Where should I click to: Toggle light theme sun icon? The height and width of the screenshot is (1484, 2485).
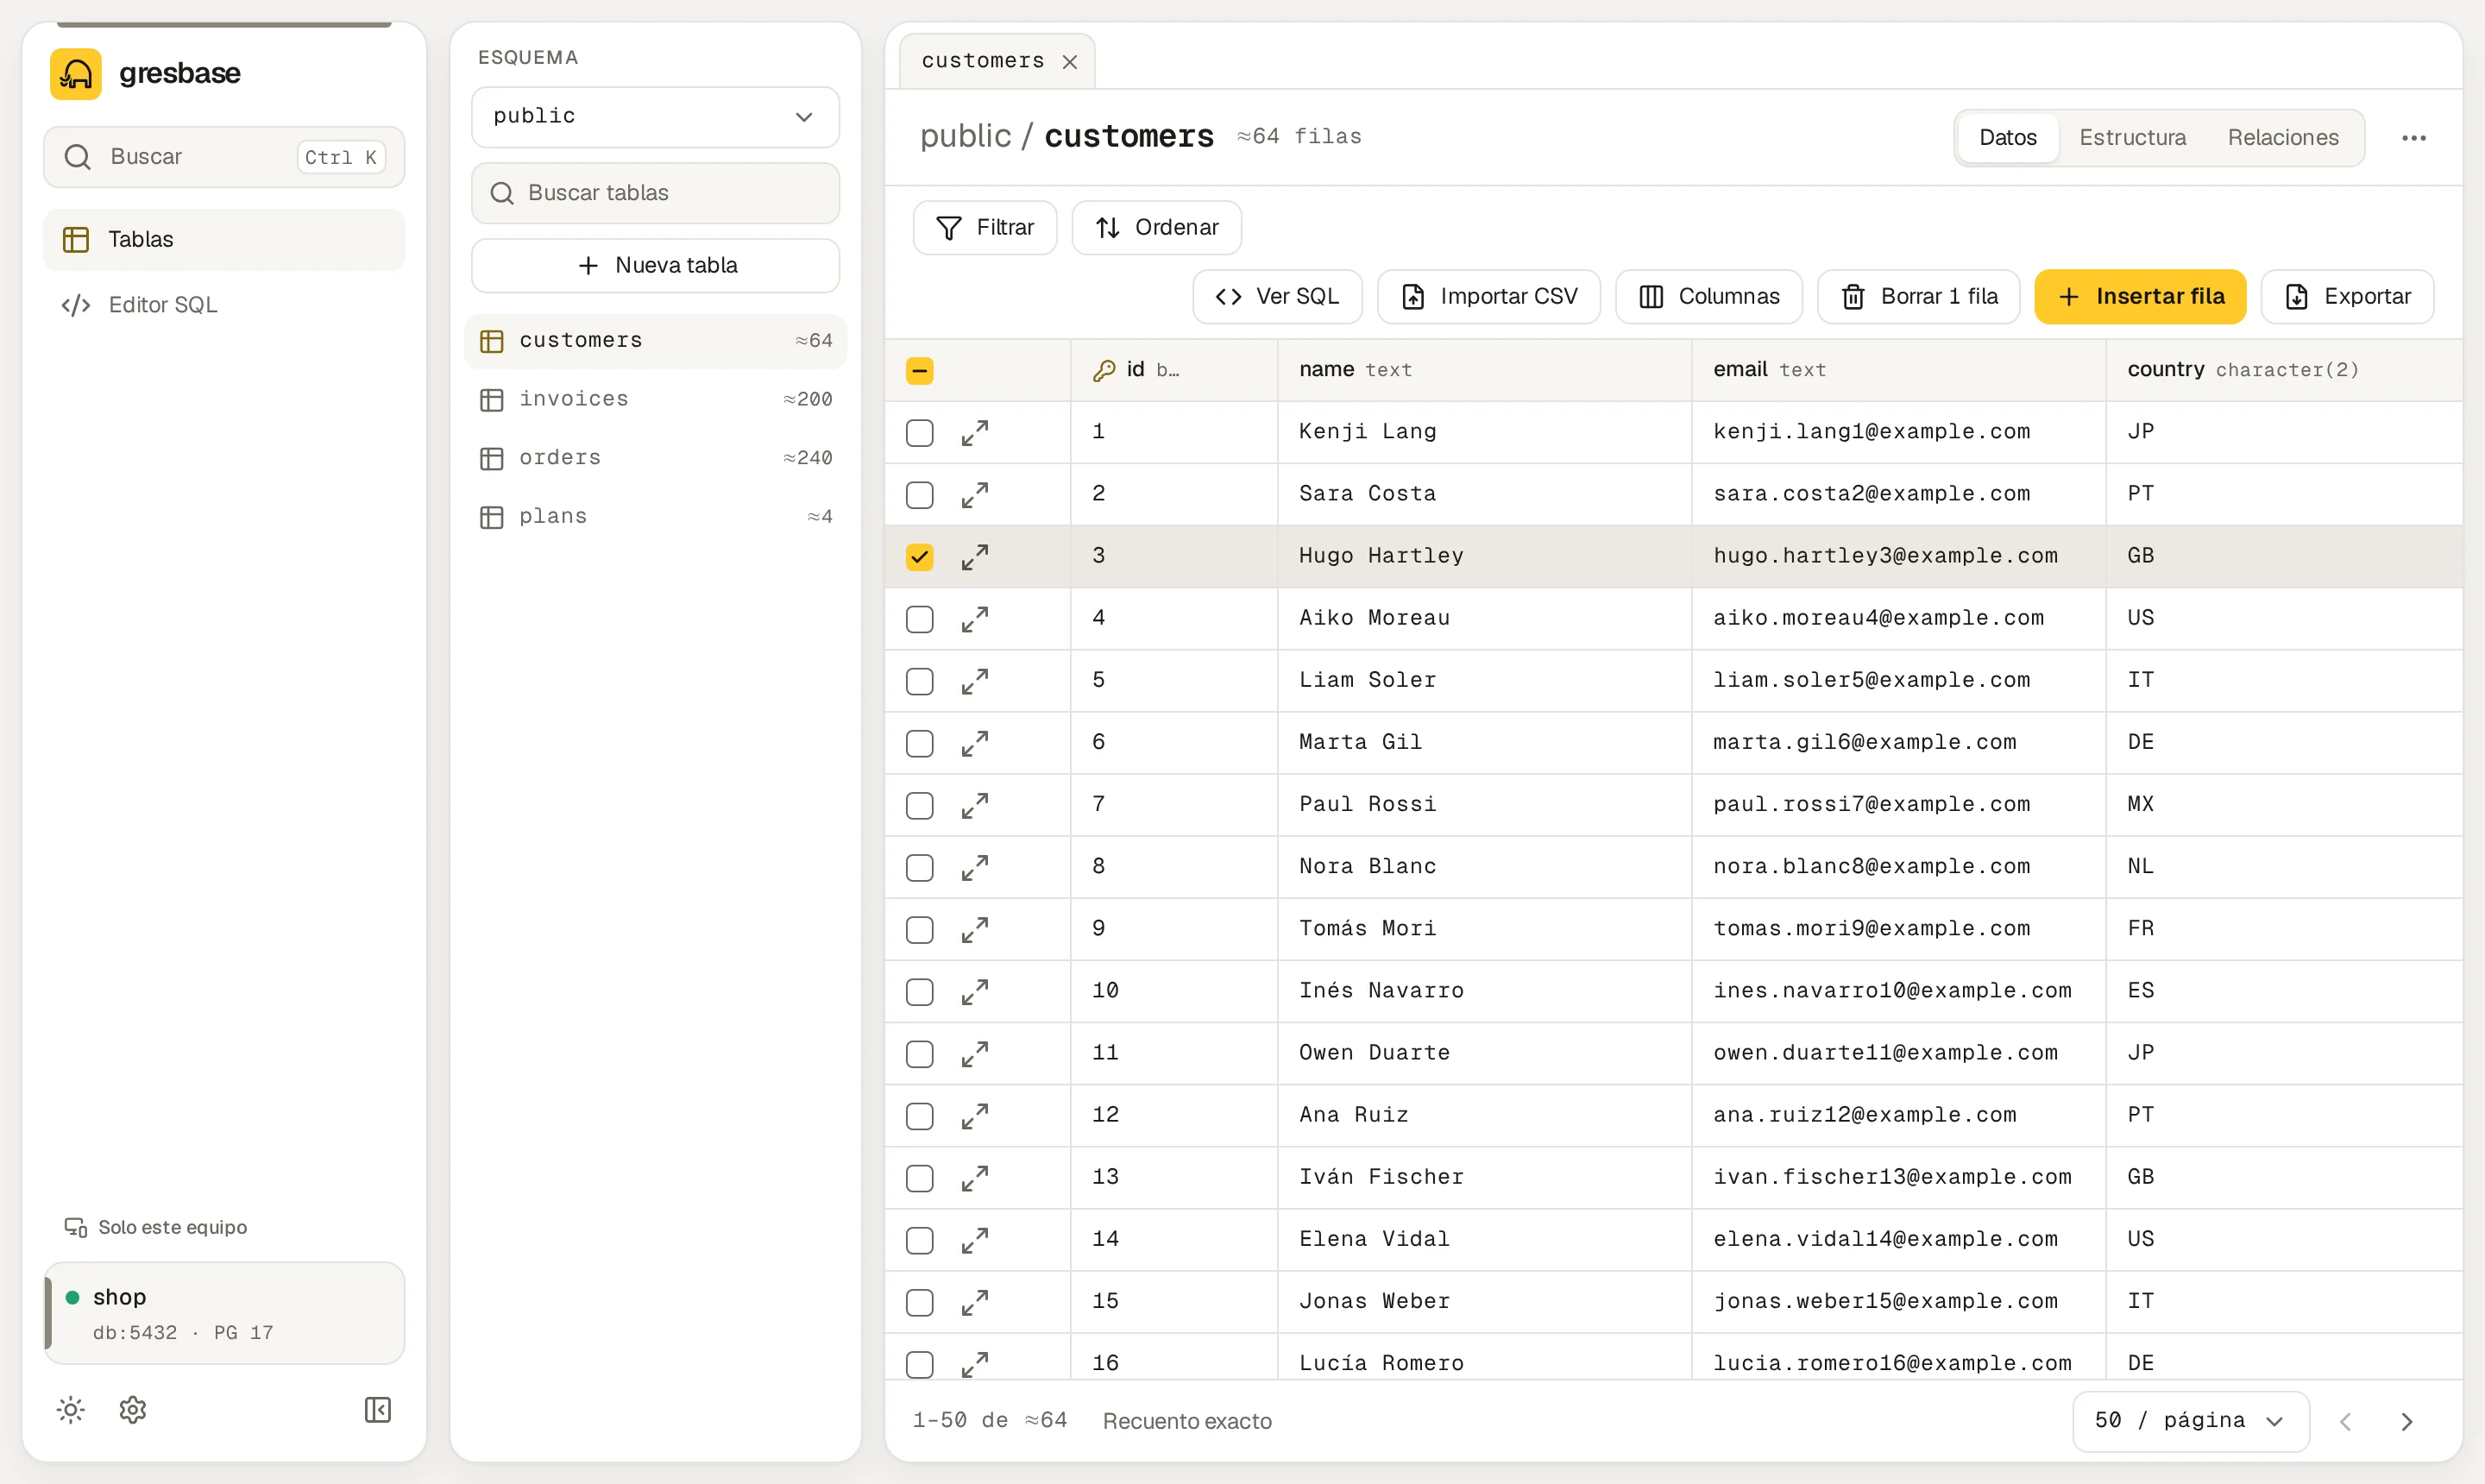pyautogui.click(x=71, y=1410)
